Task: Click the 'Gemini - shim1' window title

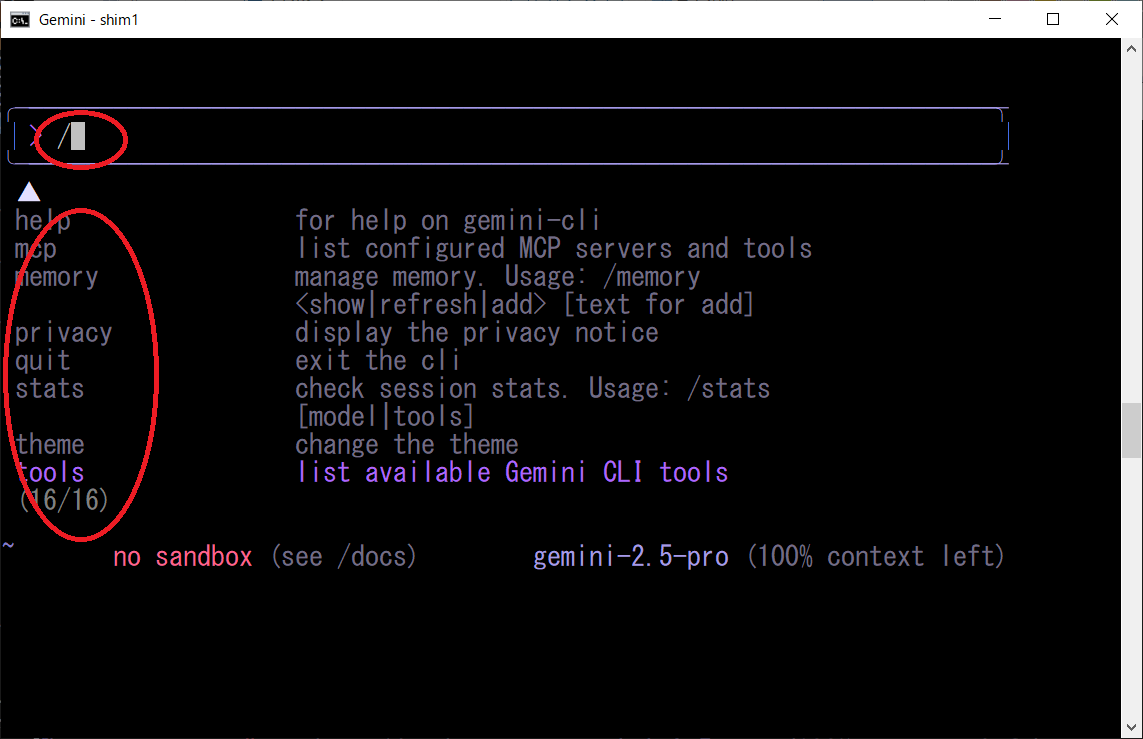Action: point(88,20)
